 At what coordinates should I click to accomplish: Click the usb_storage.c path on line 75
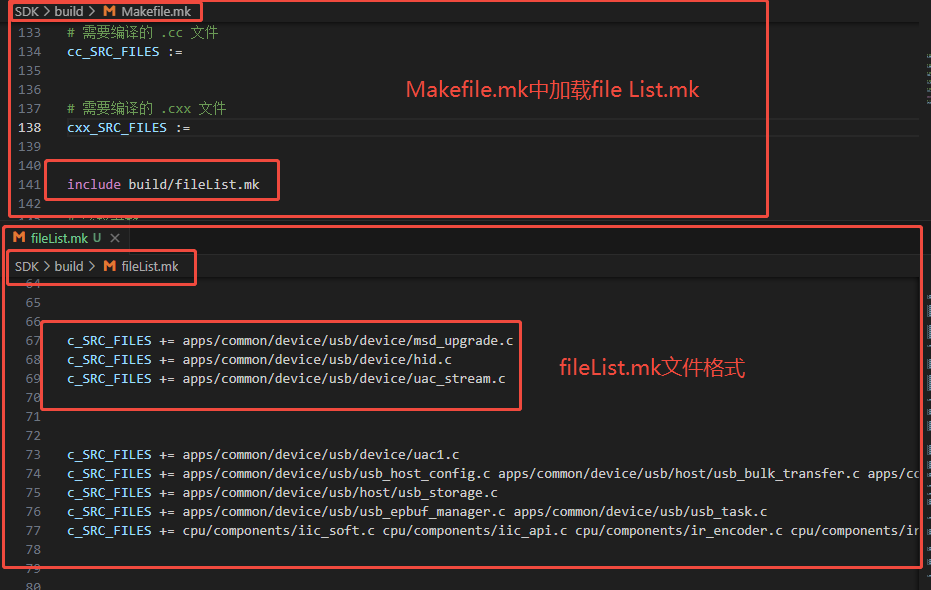(x=340, y=493)
